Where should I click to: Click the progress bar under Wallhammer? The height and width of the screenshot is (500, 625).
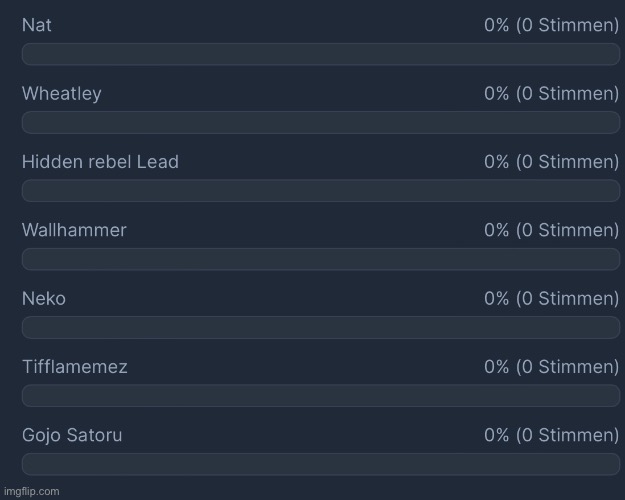pos(321,259)
